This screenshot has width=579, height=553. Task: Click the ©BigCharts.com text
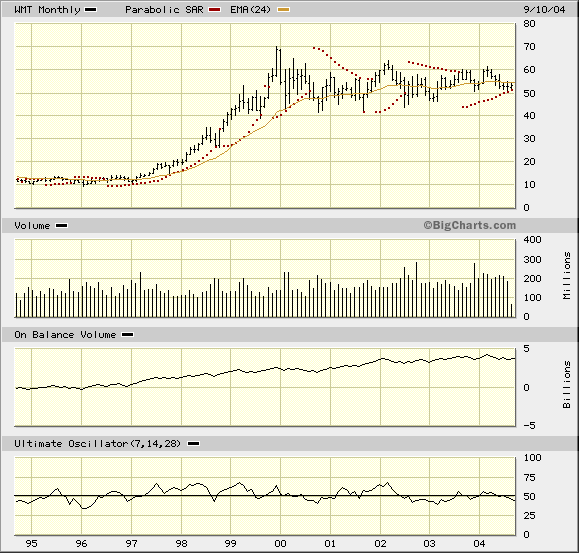pos(469,225)
